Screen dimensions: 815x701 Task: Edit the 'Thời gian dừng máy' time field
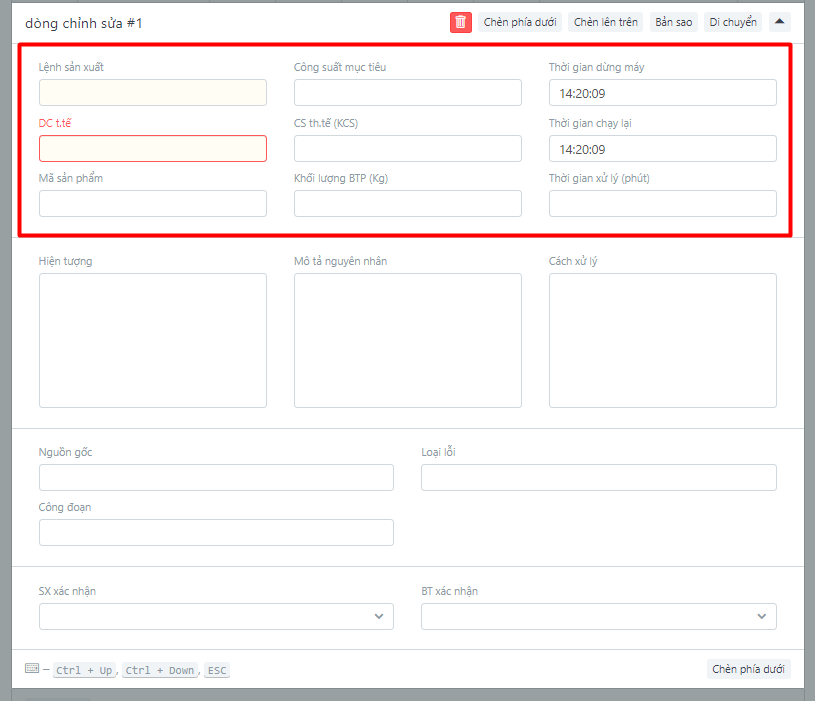click(x=662, y=93)
